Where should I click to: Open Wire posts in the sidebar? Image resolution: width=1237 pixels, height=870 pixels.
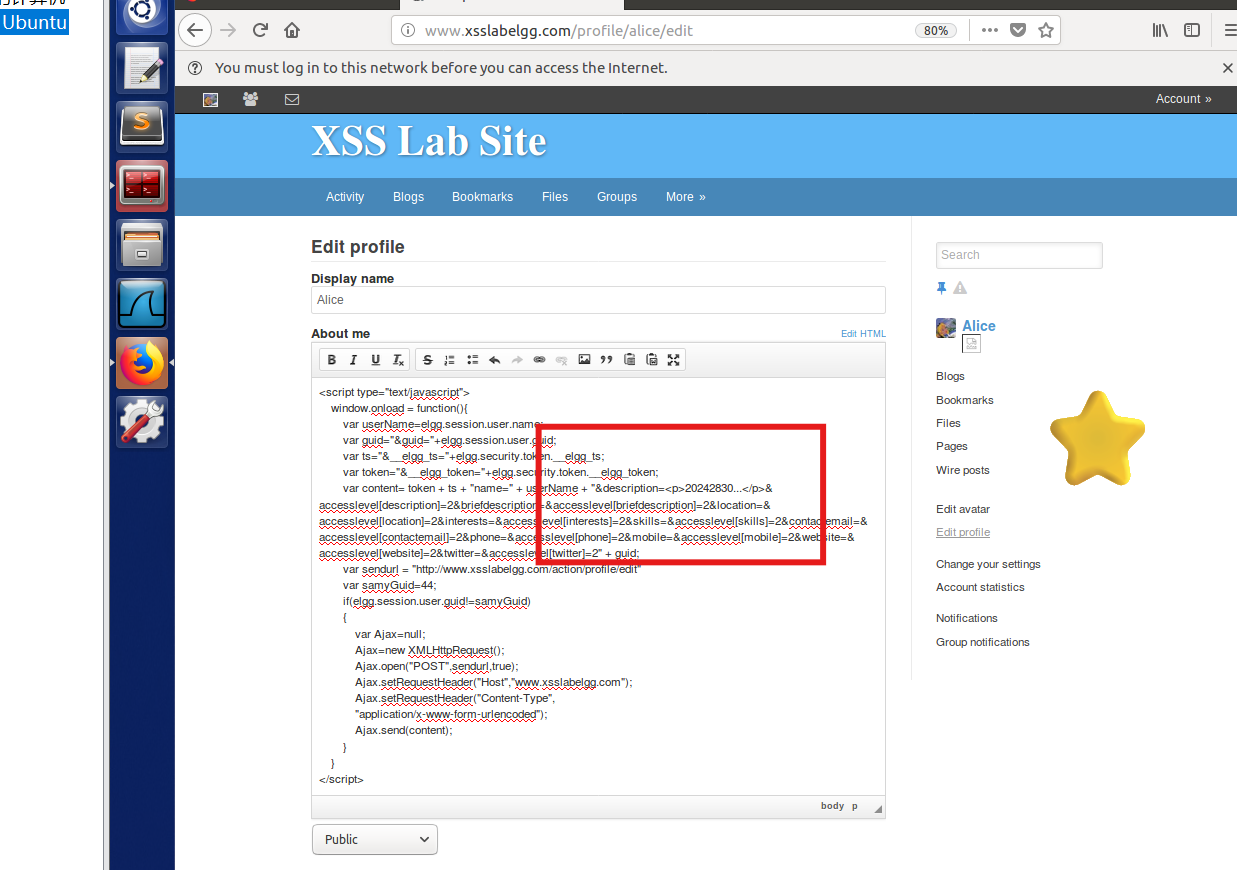click(x=963, y=470)
